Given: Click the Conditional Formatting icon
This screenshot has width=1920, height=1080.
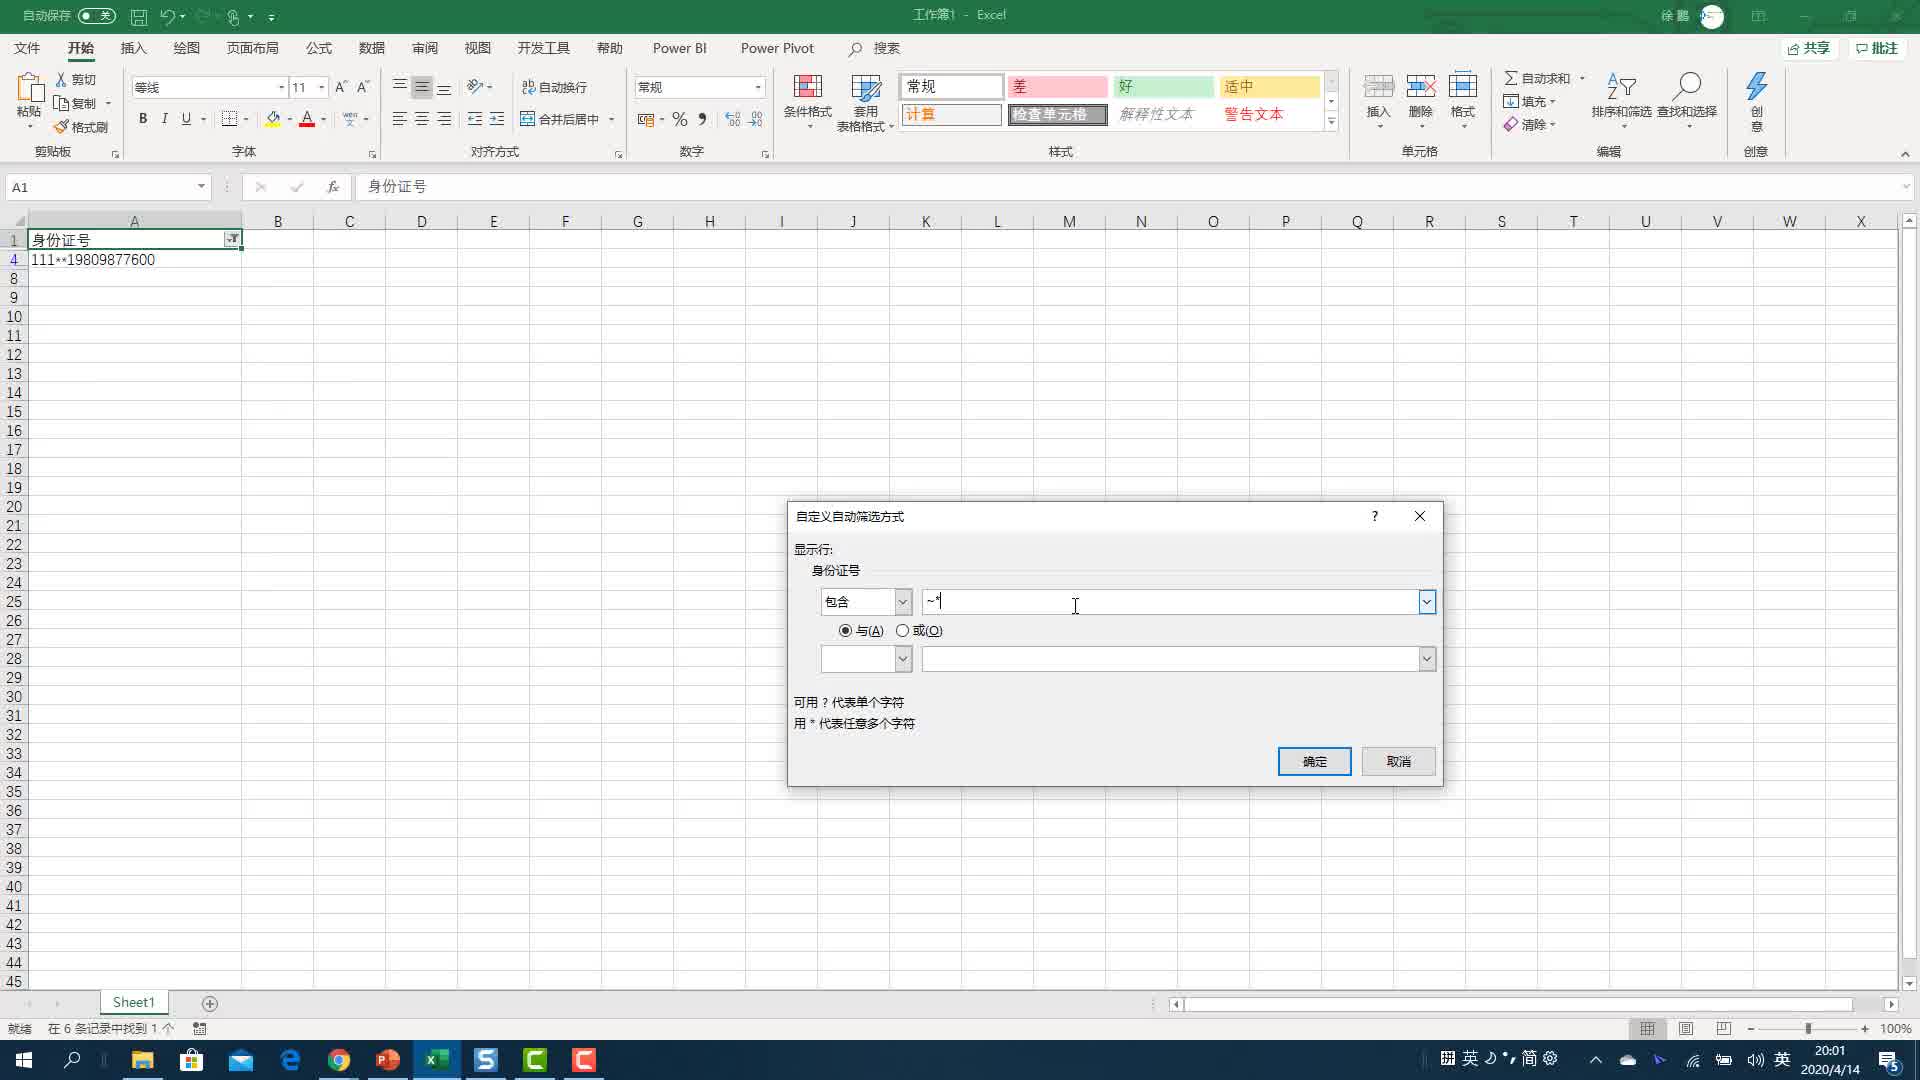Looking at the screenshot, I should (x=807, y=88).
